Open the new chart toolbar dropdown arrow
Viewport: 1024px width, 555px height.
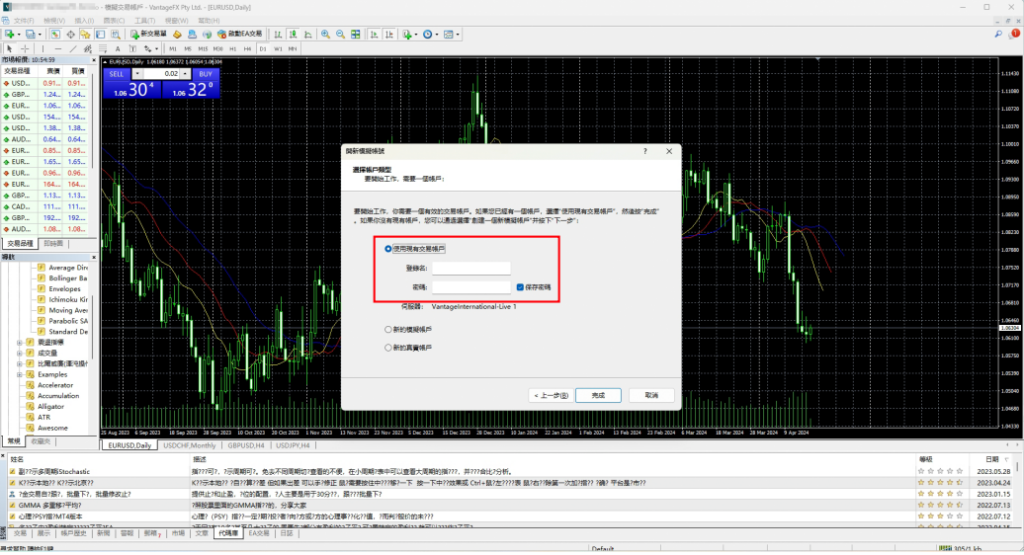[19, 34]
